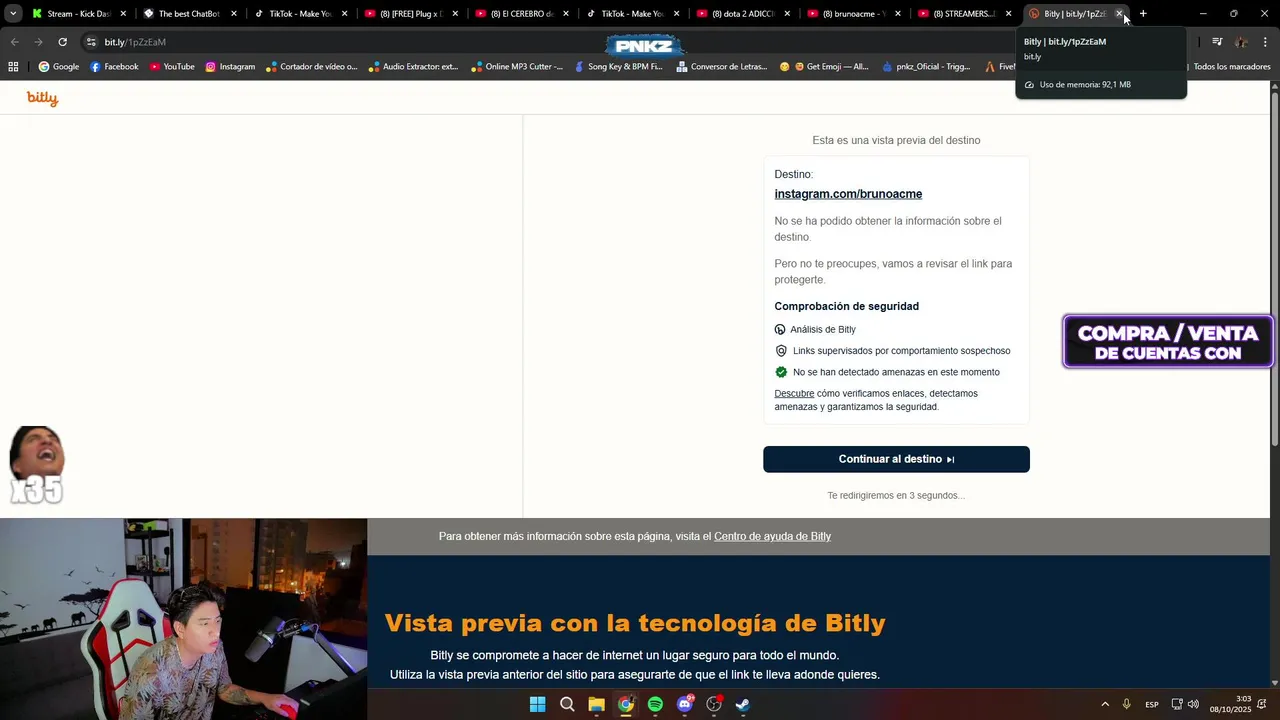
Task: Open Windows taskbar search
Action: pos(567,704)
